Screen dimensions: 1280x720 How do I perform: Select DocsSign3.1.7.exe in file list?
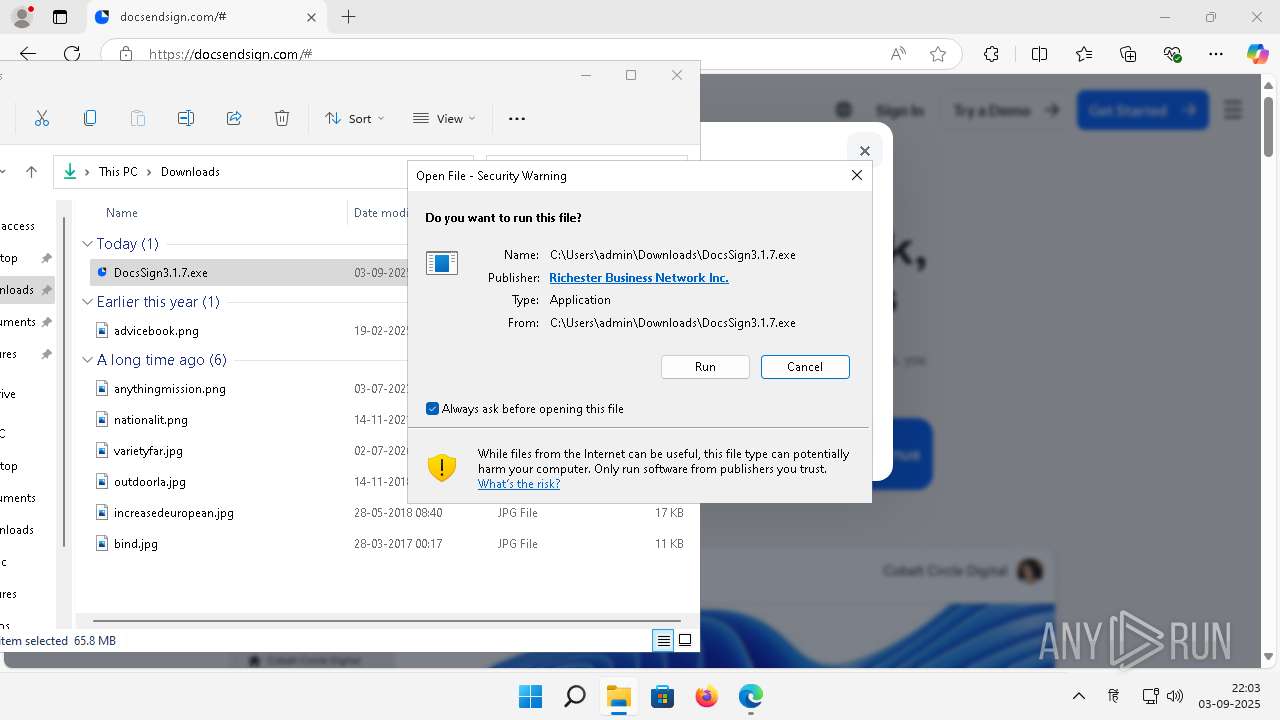click(x=160, y=272)
